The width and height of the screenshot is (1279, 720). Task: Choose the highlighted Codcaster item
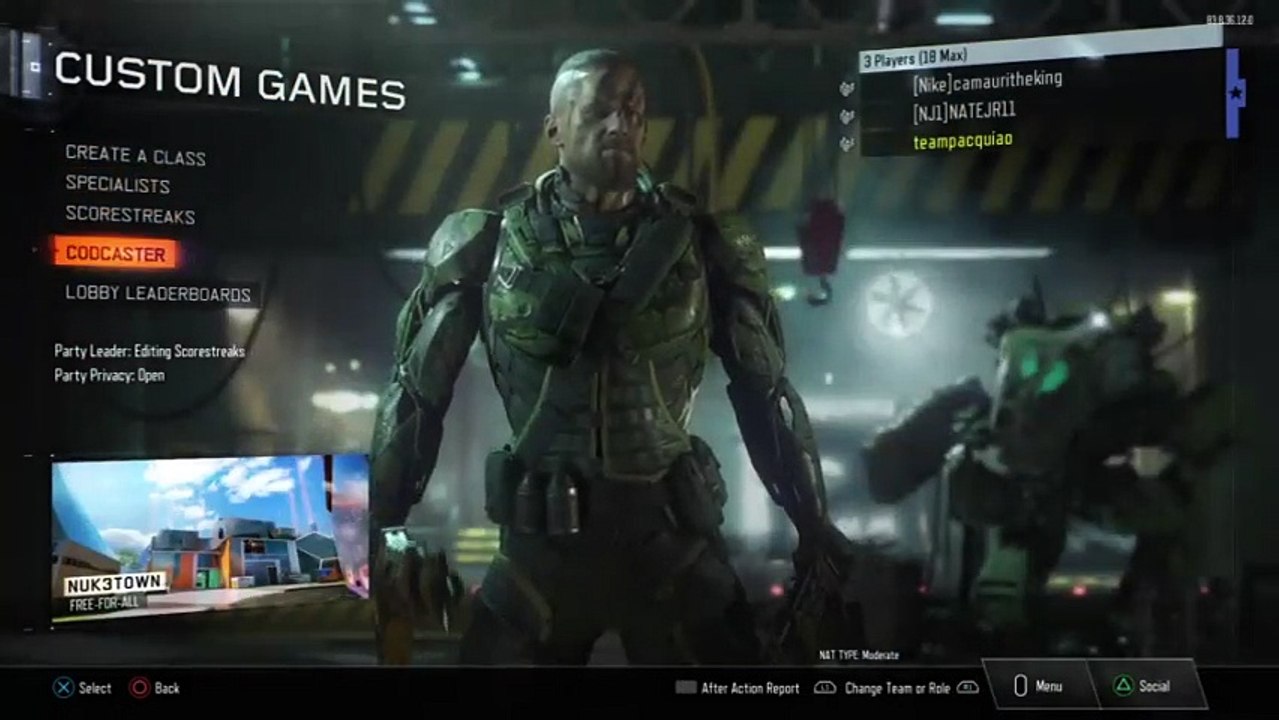tap(116, 254)
